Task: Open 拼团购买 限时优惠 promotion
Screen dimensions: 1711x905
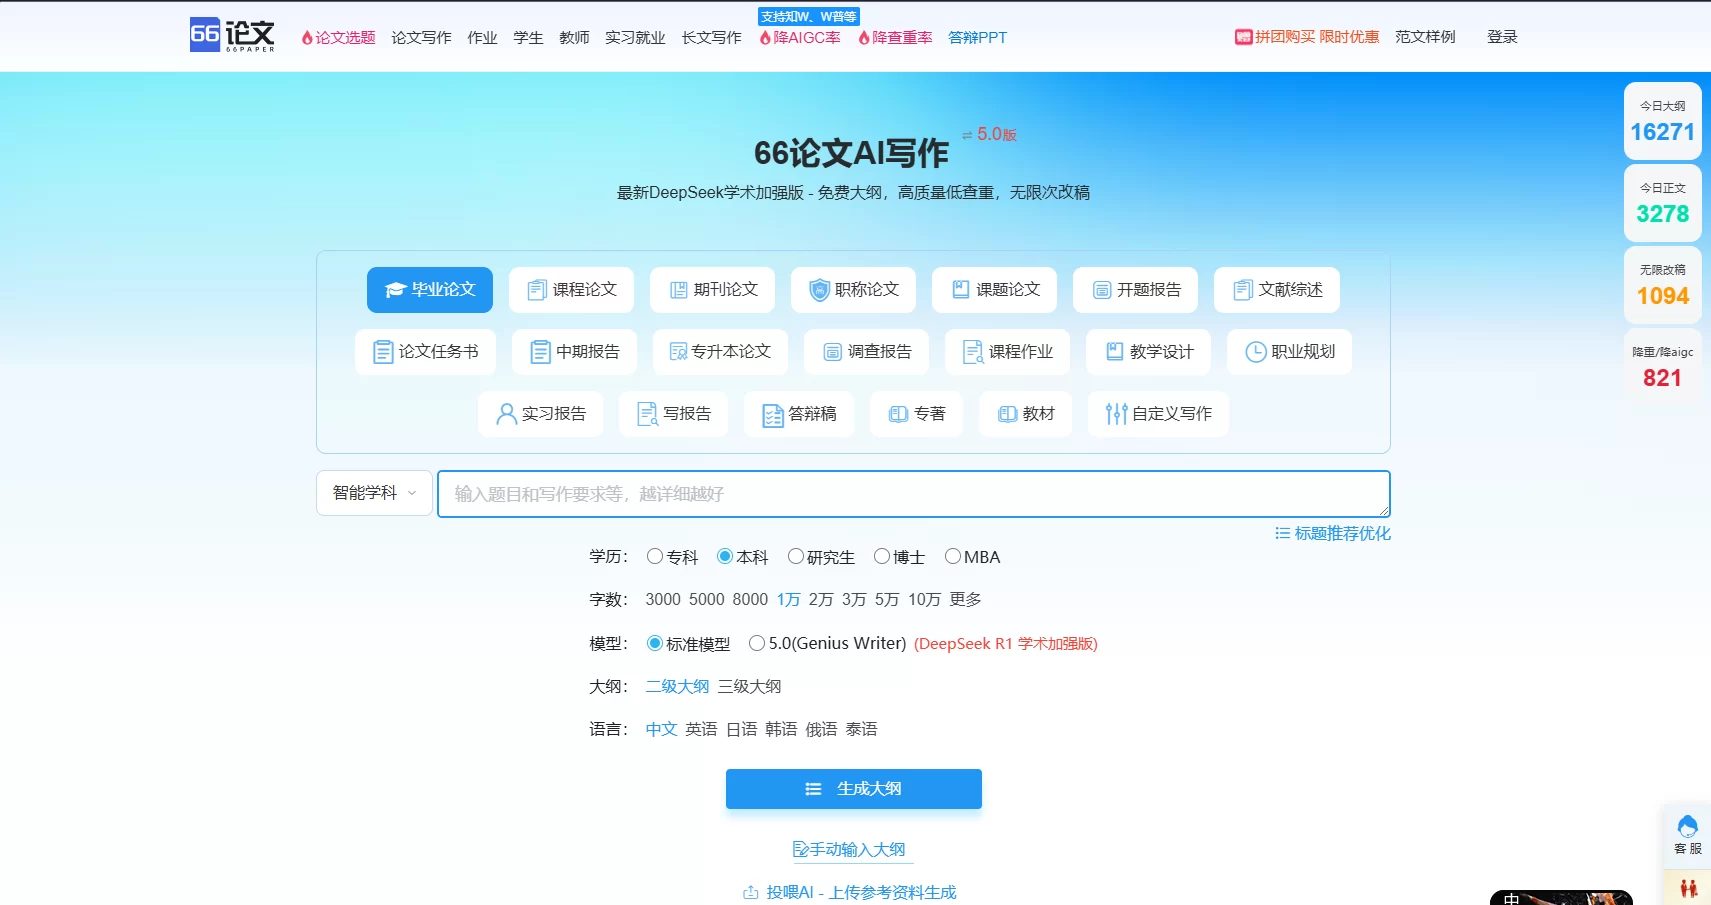Action: (1306, 37)
